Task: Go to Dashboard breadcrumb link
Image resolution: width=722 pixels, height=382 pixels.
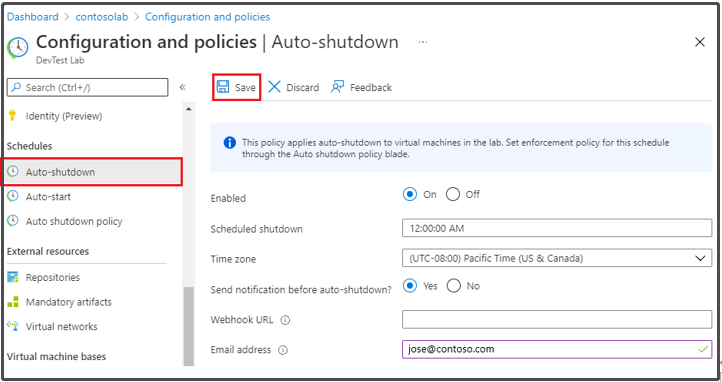Action: point(32,17)
